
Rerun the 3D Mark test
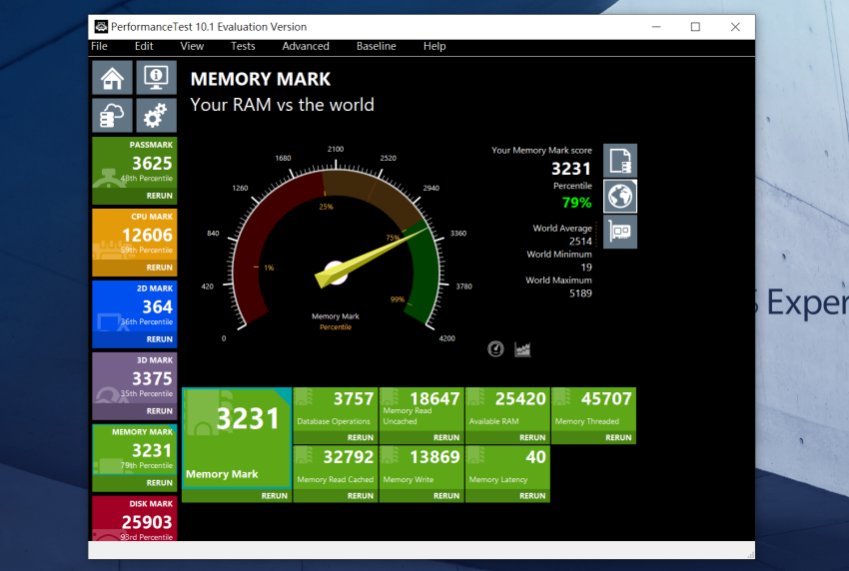159,411
